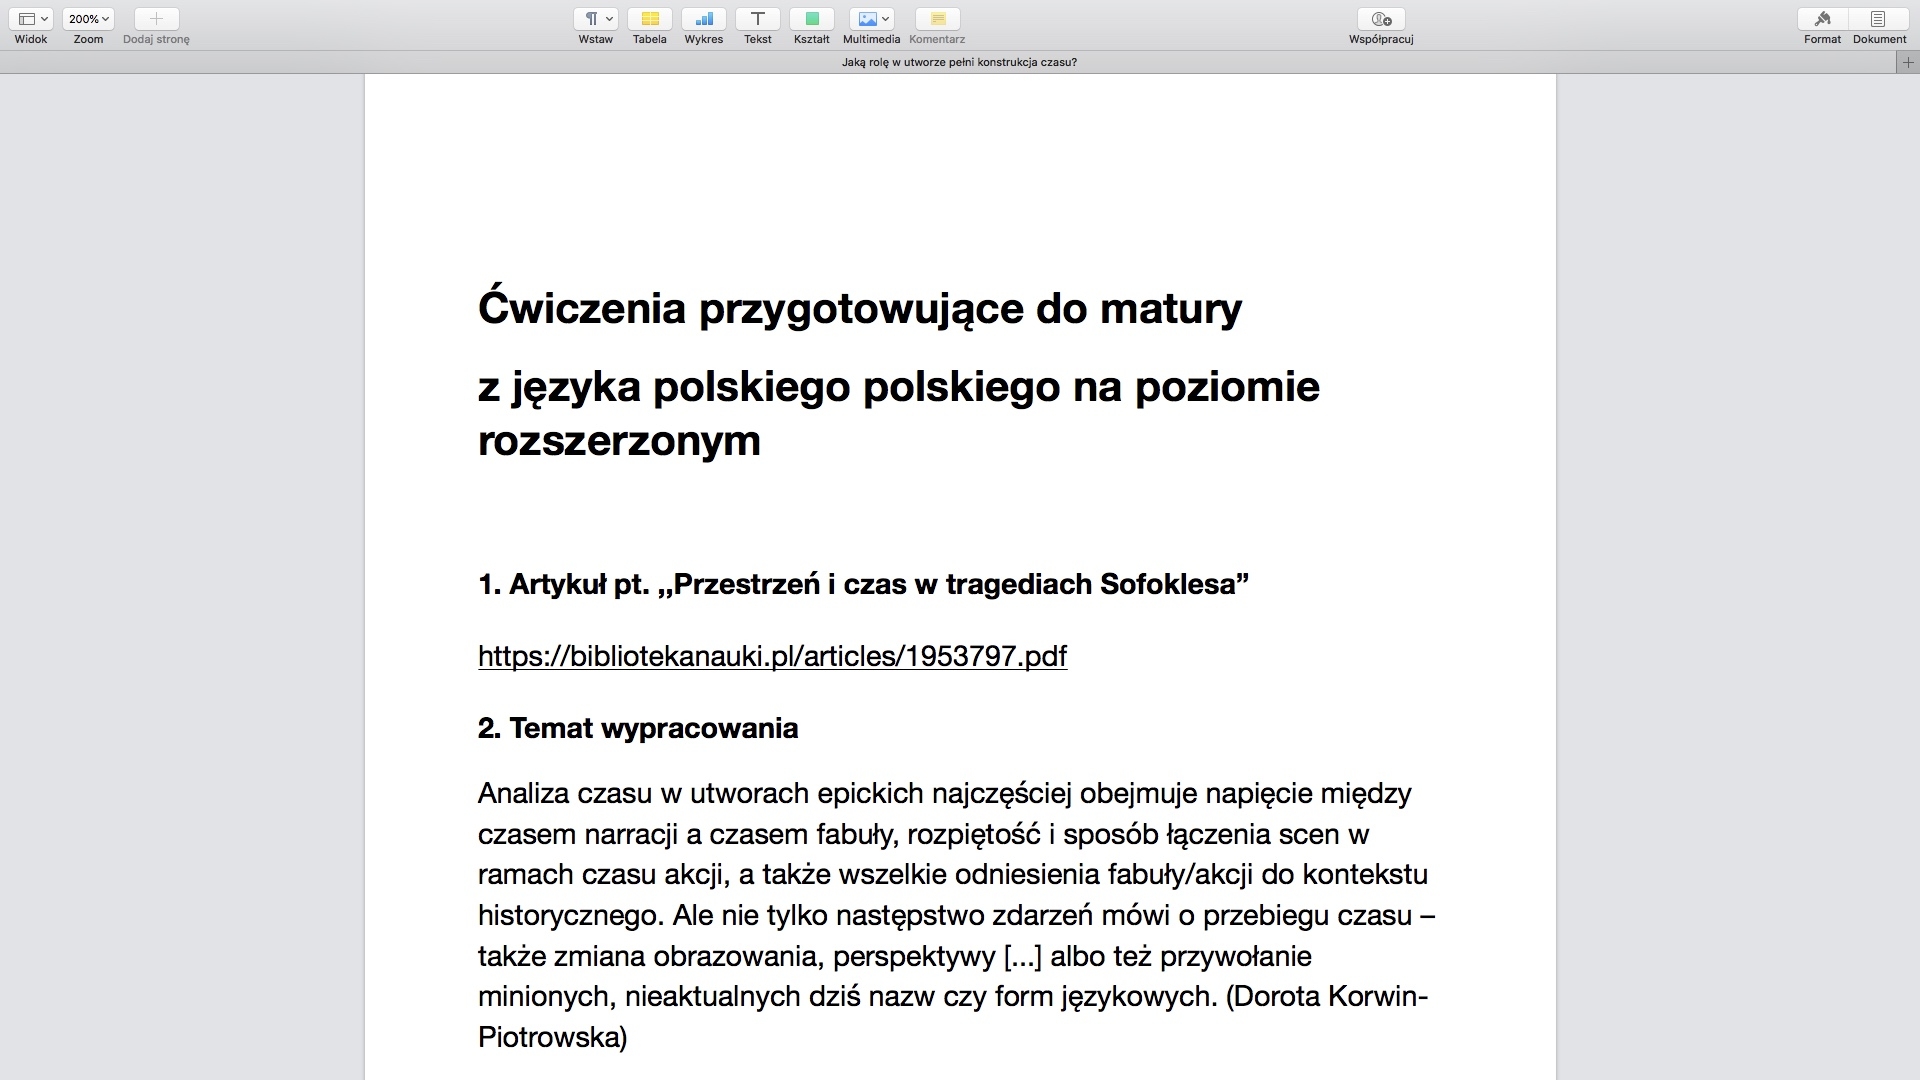Viewport: 1920px width, 1080px height.
Task: Toggle the Dokument sidebar panel
Action: point(1878,19)
